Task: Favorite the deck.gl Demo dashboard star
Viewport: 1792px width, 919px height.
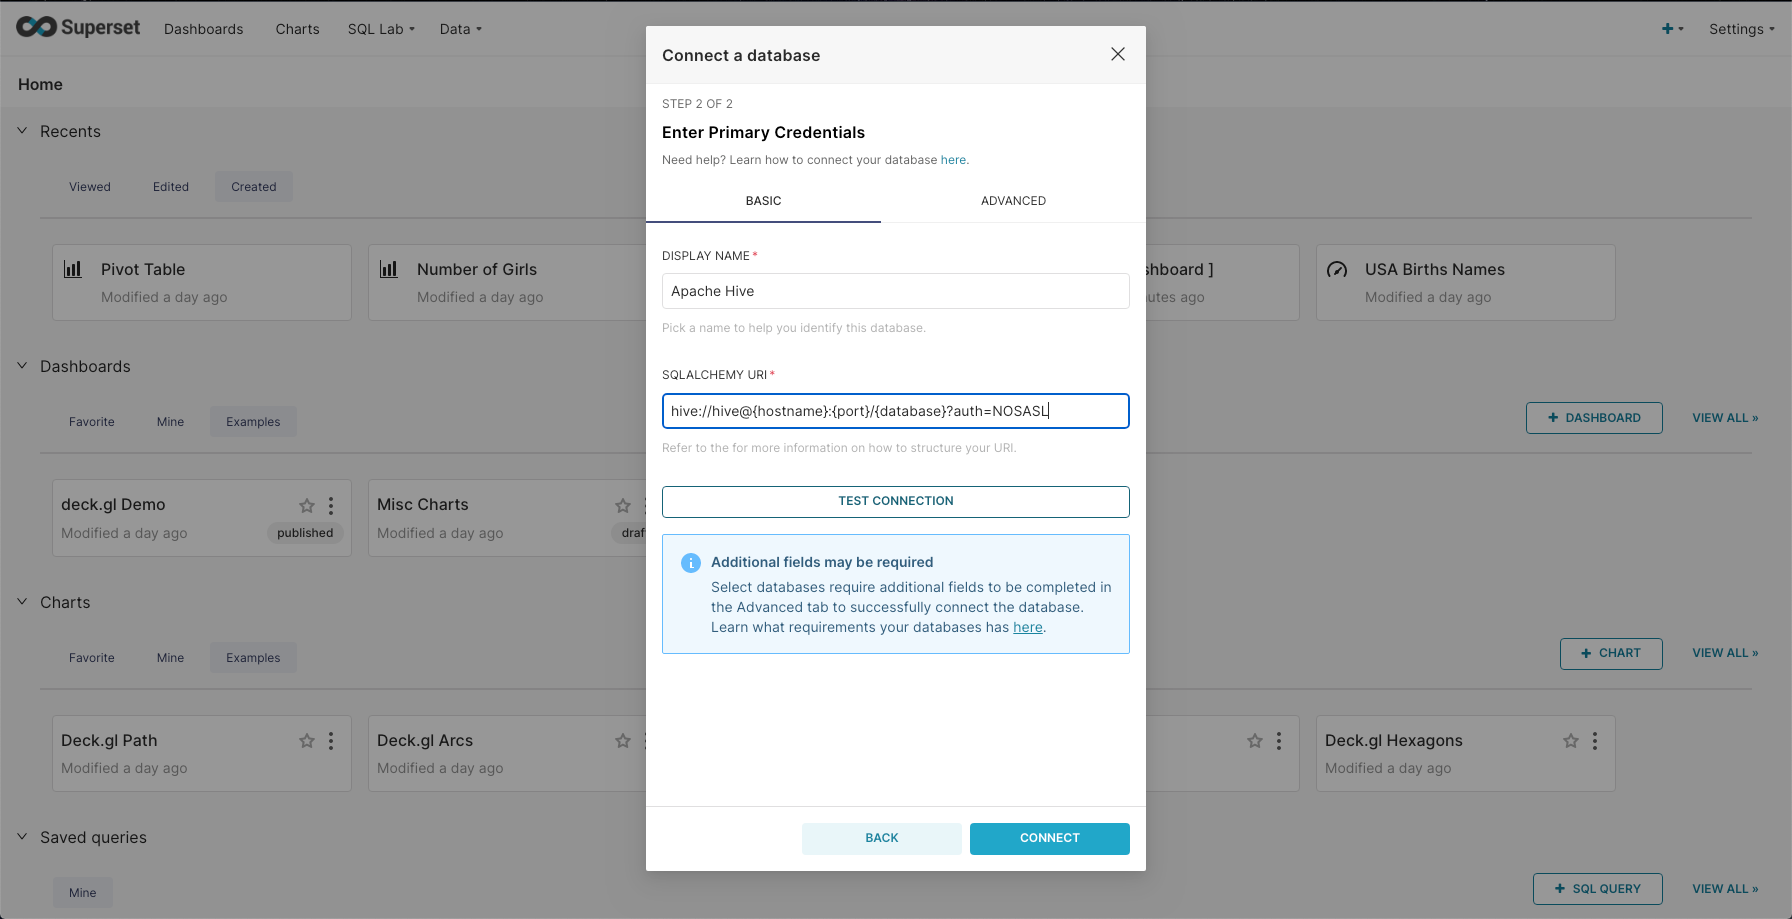Action: coord(307,506)
